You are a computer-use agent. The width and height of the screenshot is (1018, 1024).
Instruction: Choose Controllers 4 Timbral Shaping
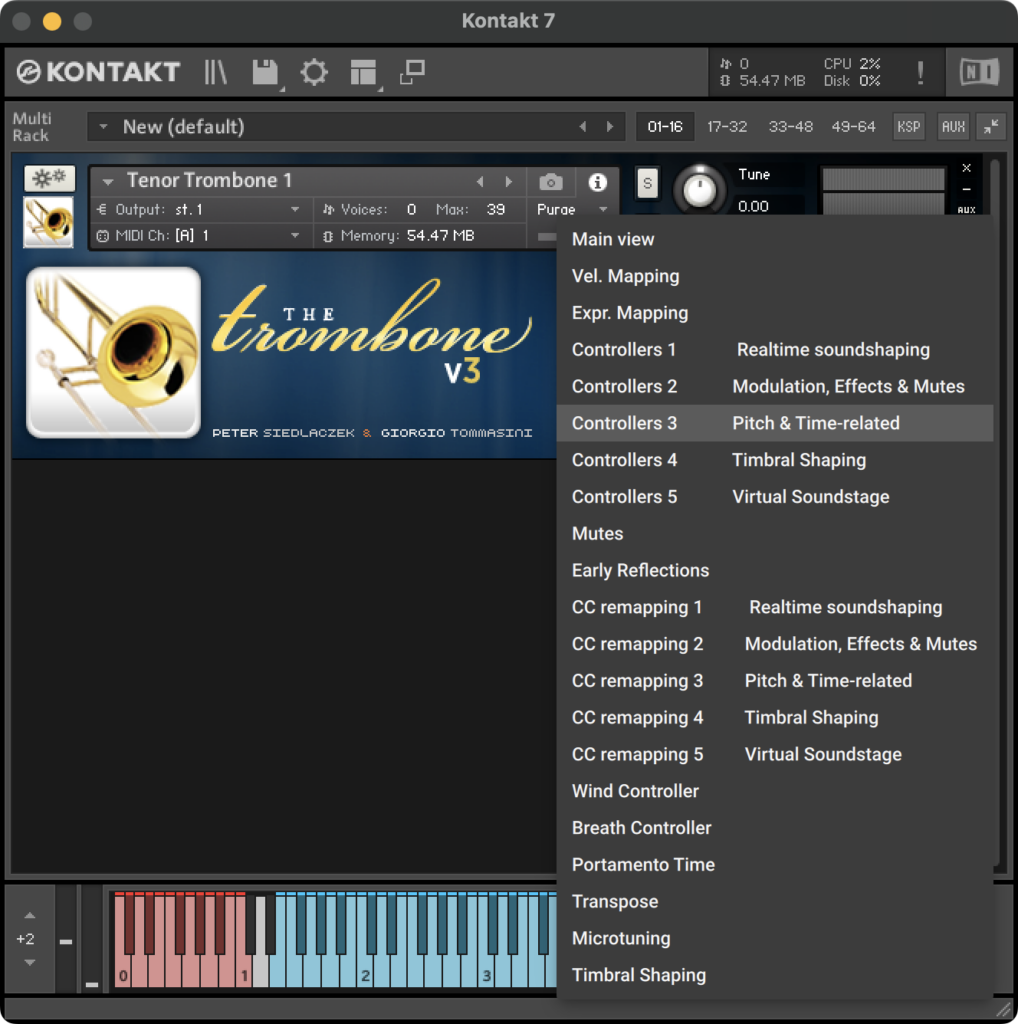click(x=775, y=460)
